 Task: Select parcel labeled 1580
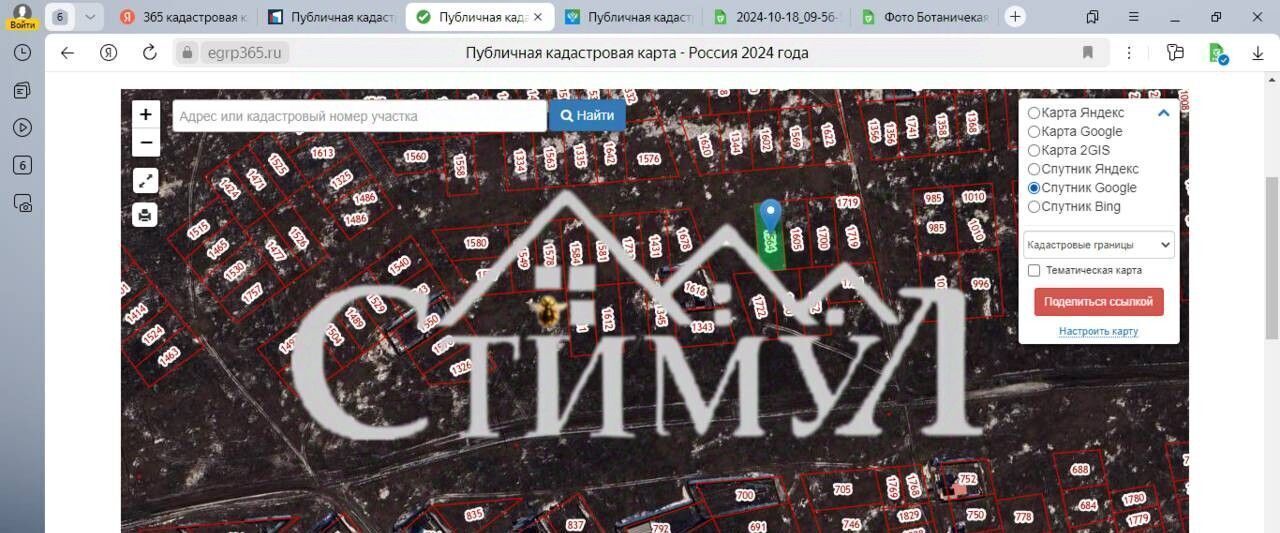click(x=476, y=243)
